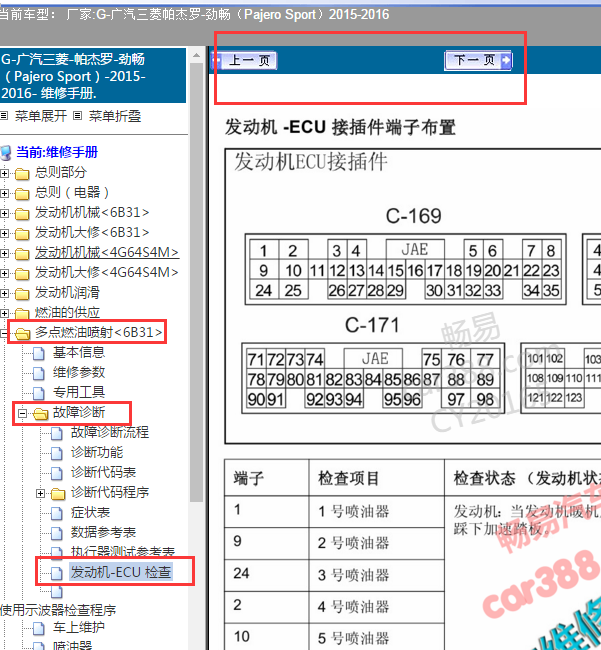This screenshot has height=650, width=601.
Task: Click the 总则（电器）folder icon
Action: [22, 193]
